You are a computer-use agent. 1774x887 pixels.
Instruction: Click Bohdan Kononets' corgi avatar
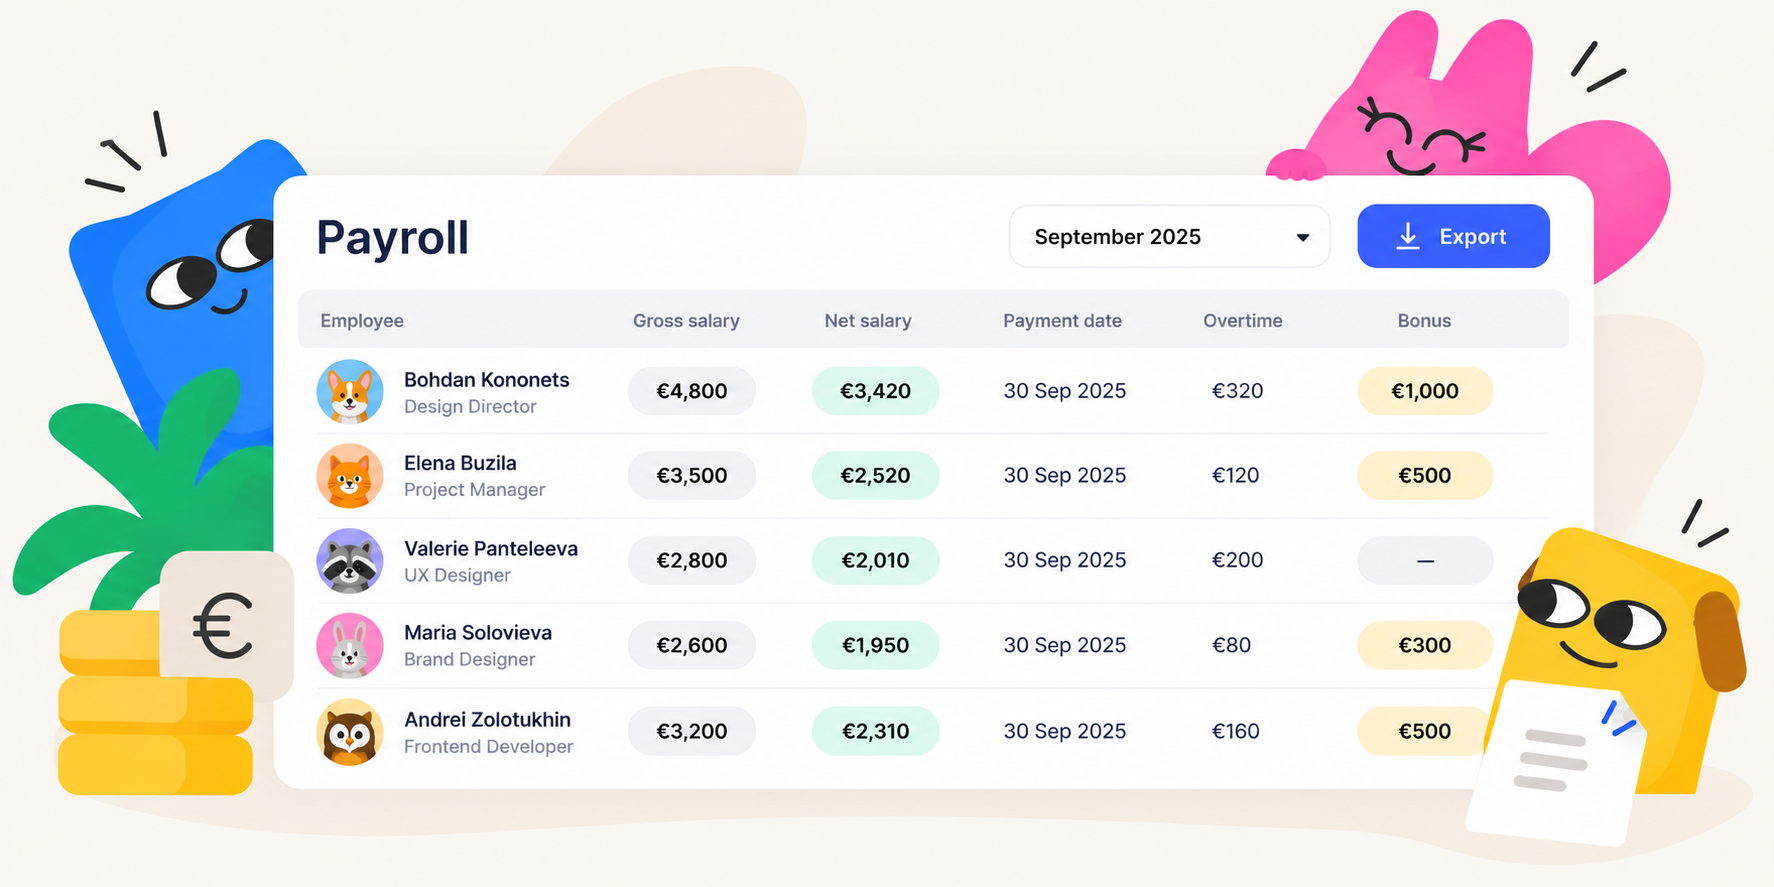(350, 392)
